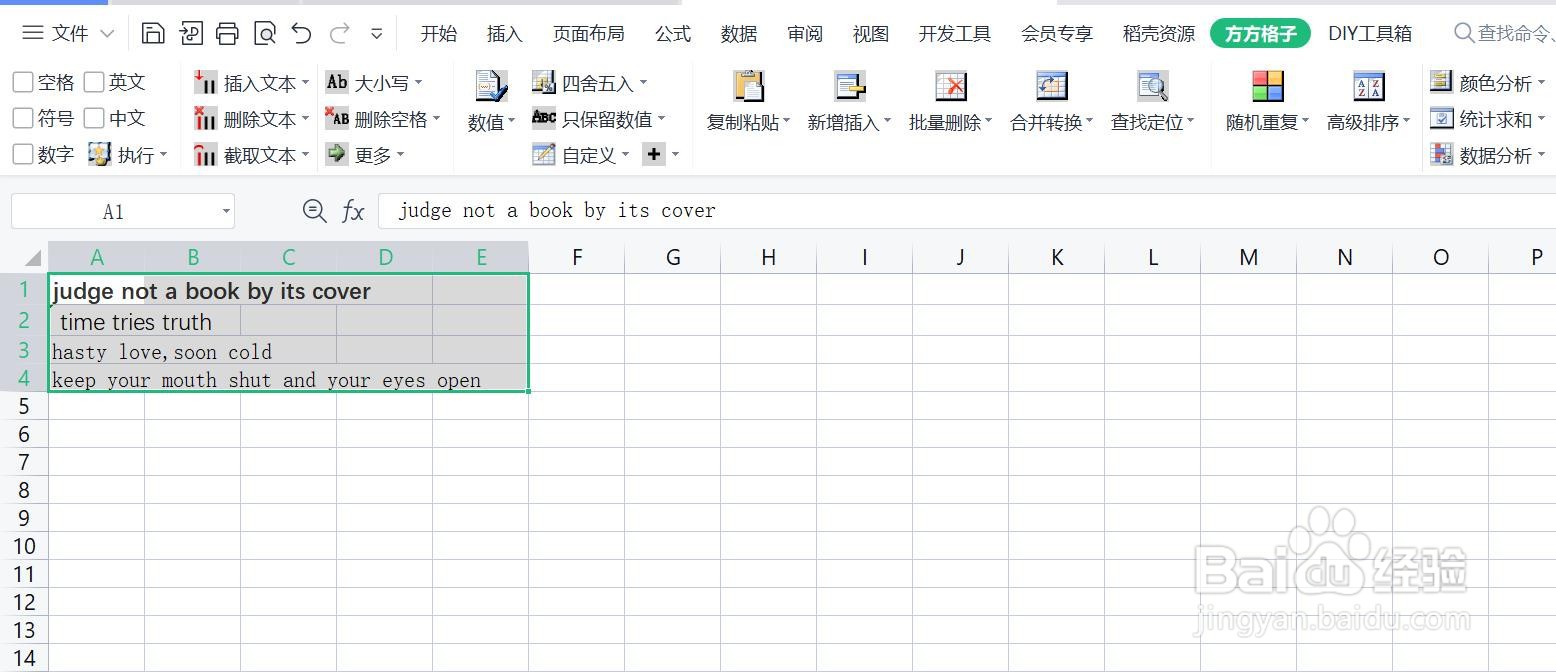The width and height of the screenshot is (1556, 672).
Task: Click the 统计求和 icon
Action: [1441, 118]
